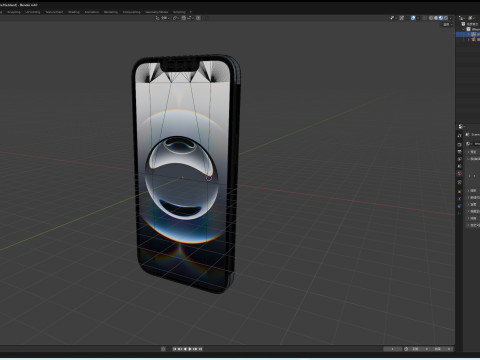480x360 pixels.
Task: Open the green Object Data properties tab
Action: pyautogui.click(x=459, y=213)
